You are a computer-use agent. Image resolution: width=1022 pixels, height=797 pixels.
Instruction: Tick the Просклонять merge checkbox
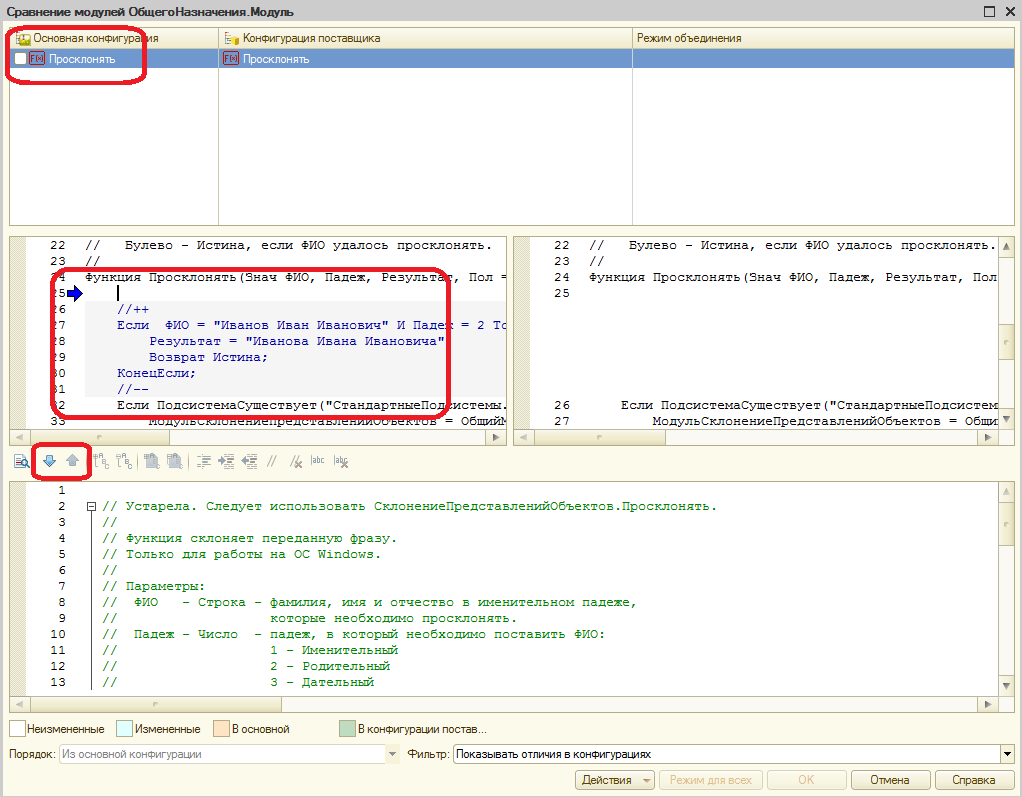click(x=20, y=59)
